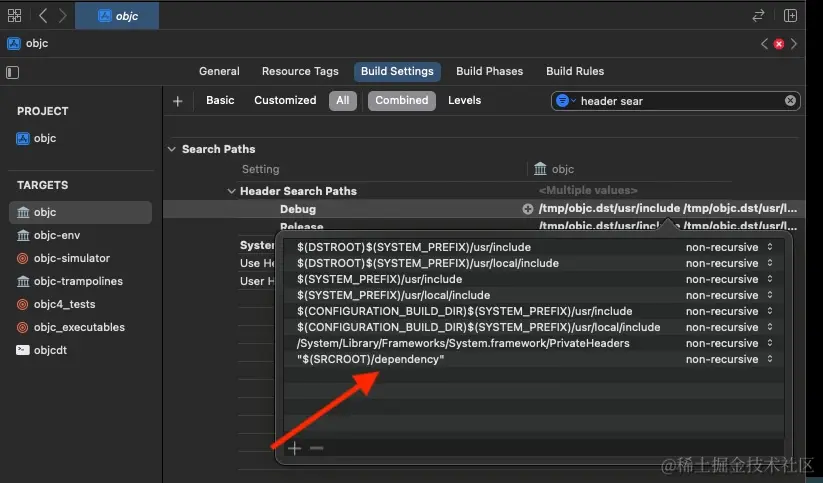Switch to the Build Rules tab
Viewport: 823px width, 483px height.
click(x=575, y=71)
